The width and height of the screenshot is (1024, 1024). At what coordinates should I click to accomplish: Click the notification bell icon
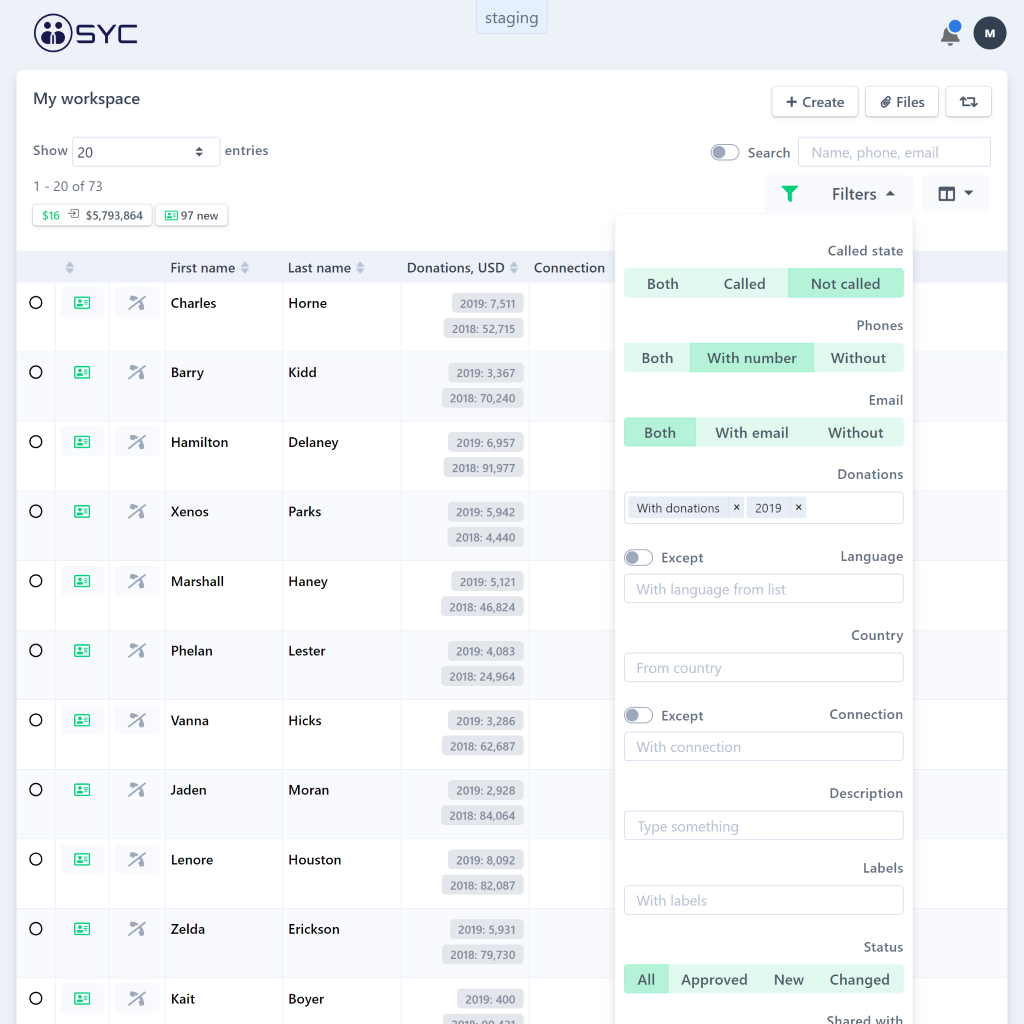950,35
